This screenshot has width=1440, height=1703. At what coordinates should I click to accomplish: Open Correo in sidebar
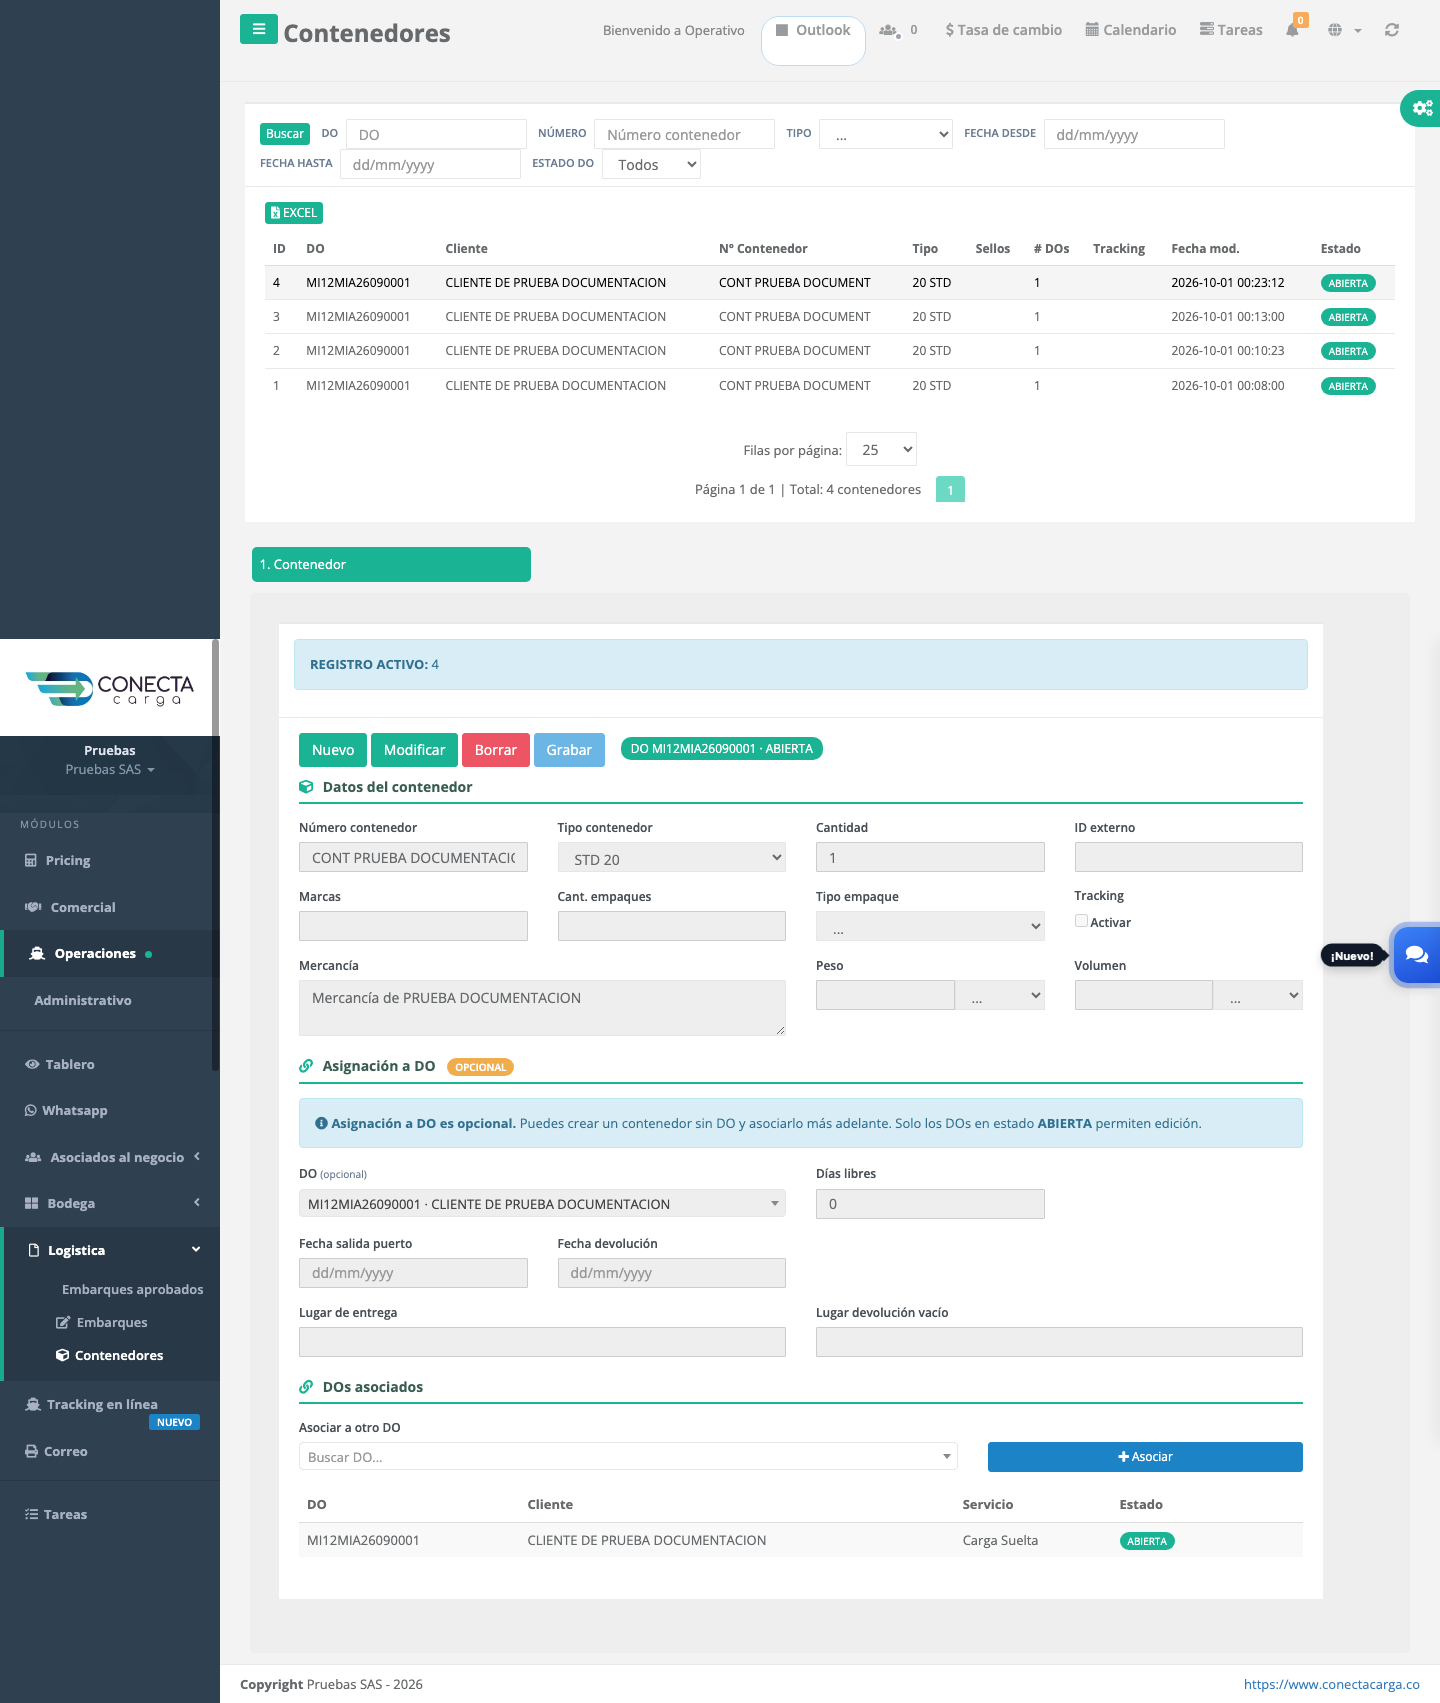(x=65, y=1451)
